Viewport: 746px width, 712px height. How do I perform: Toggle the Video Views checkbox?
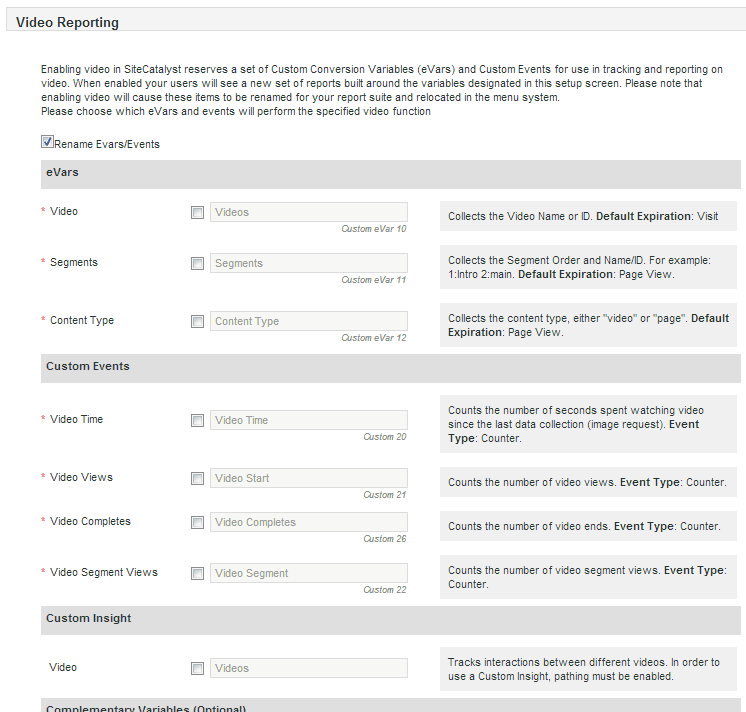pos(197,478)
